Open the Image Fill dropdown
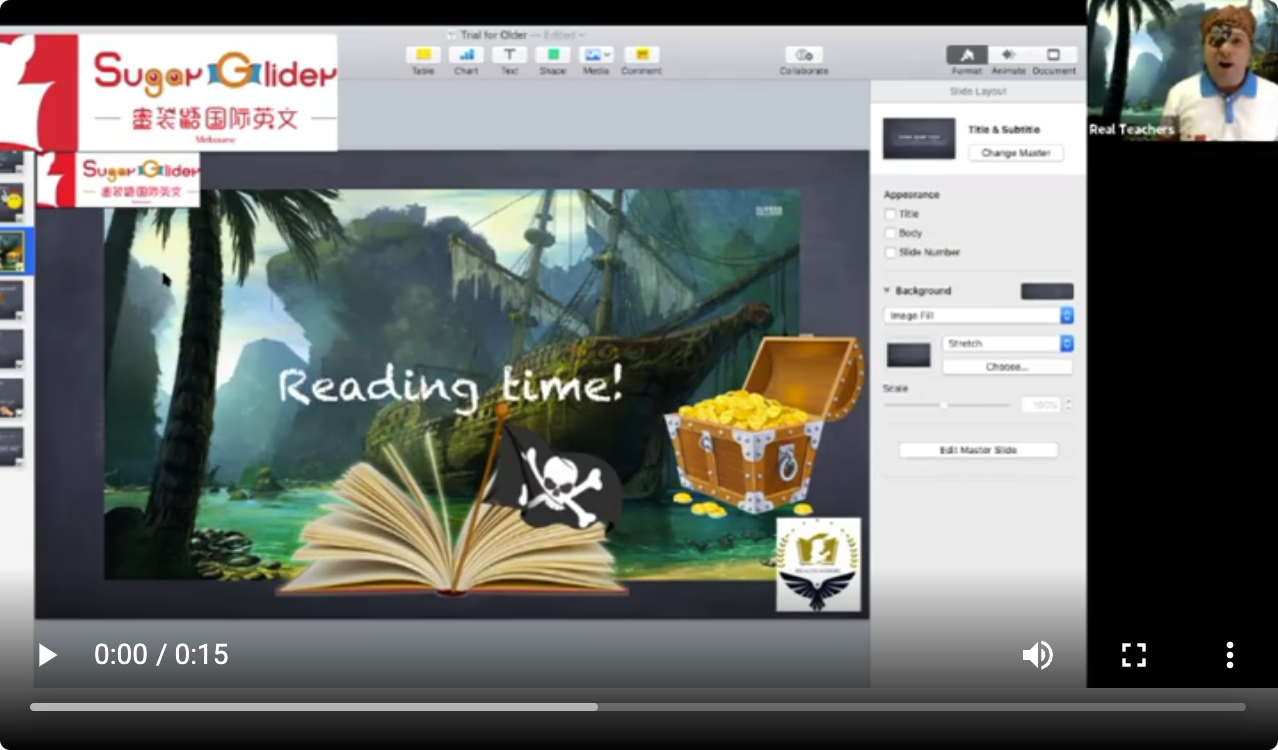The image size is (1278, 750). [x=978, y=316]
